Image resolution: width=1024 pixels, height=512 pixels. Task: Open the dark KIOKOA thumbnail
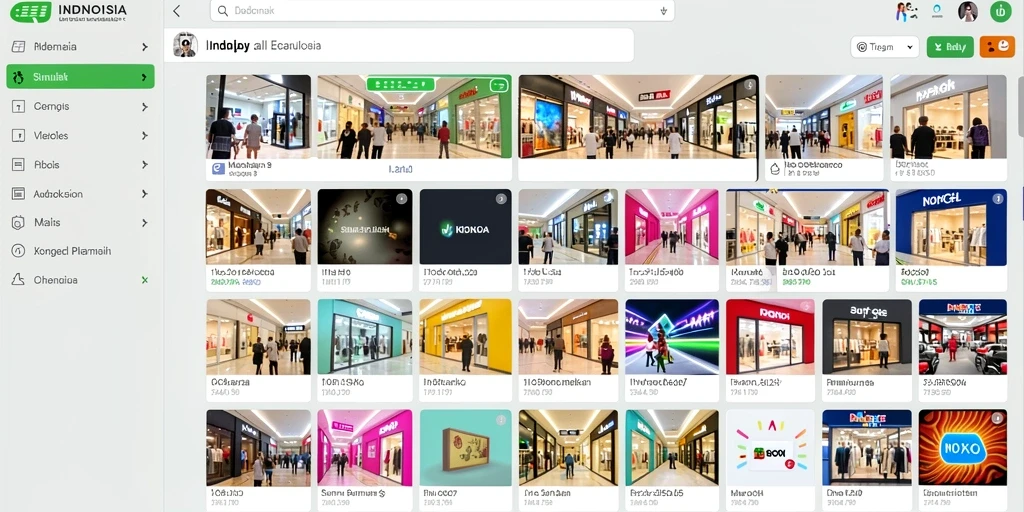click(x=465, y=227)
